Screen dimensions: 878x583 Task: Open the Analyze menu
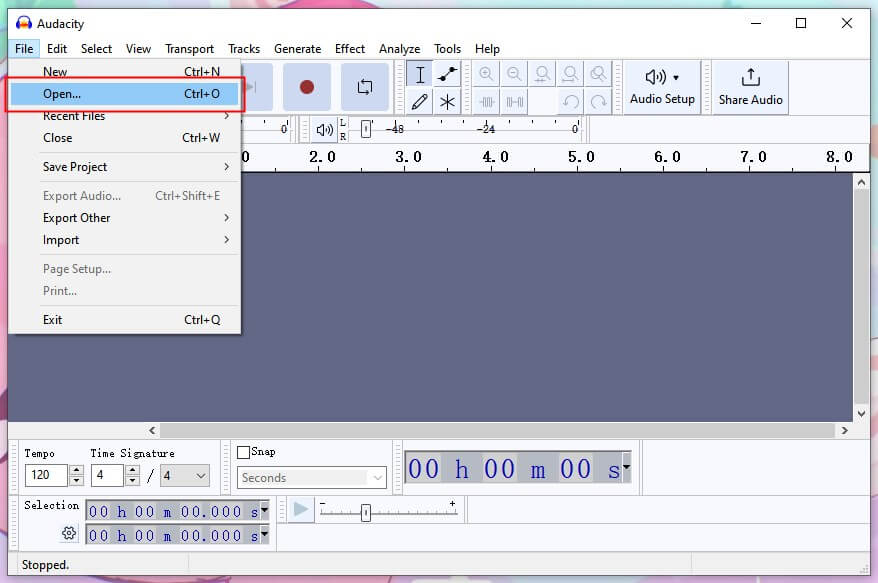tap(399, 49)
